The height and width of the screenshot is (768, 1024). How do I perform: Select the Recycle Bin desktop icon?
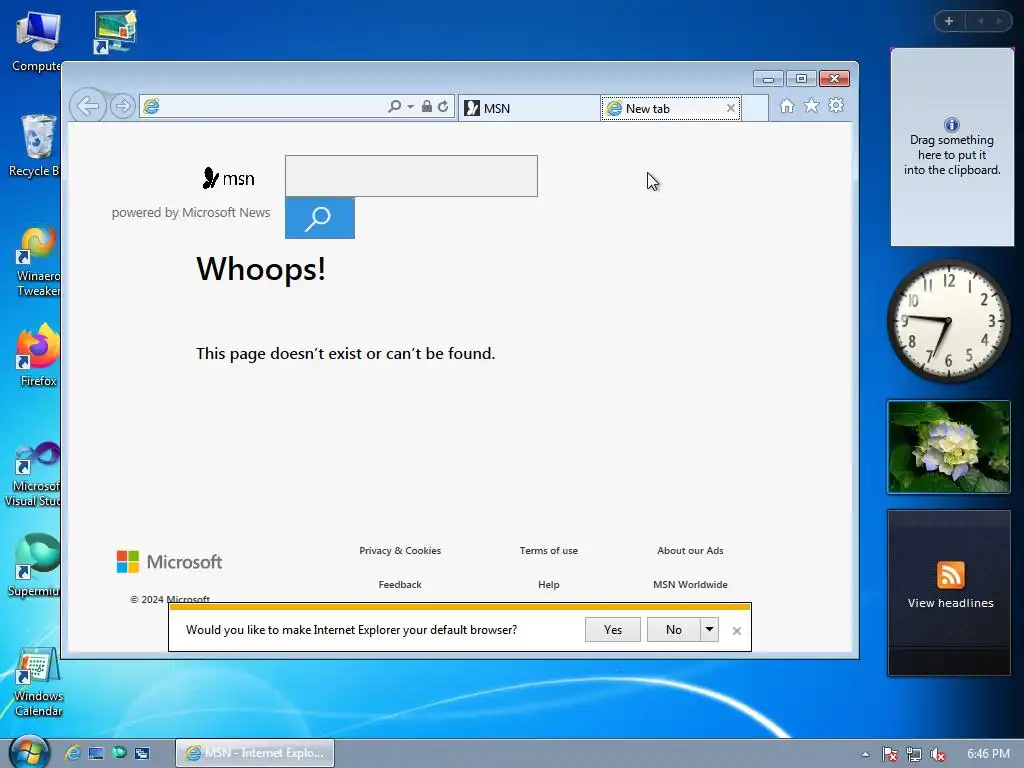[37, 146]
